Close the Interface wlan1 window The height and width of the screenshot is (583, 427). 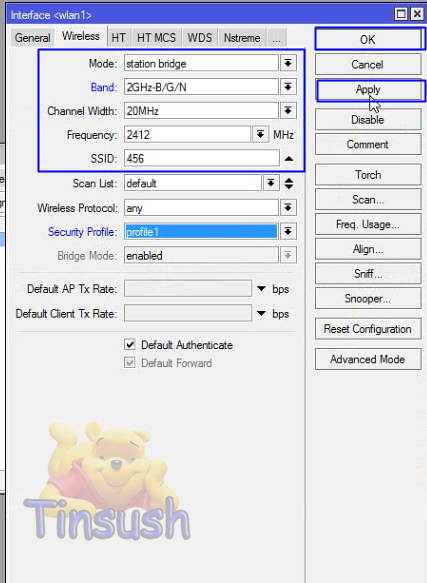417,14
